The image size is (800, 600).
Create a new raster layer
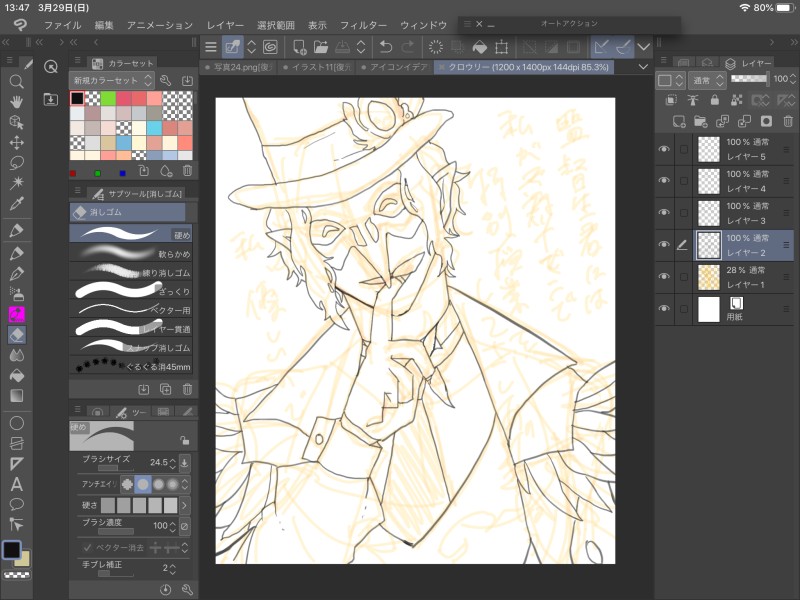click(679, 121)
